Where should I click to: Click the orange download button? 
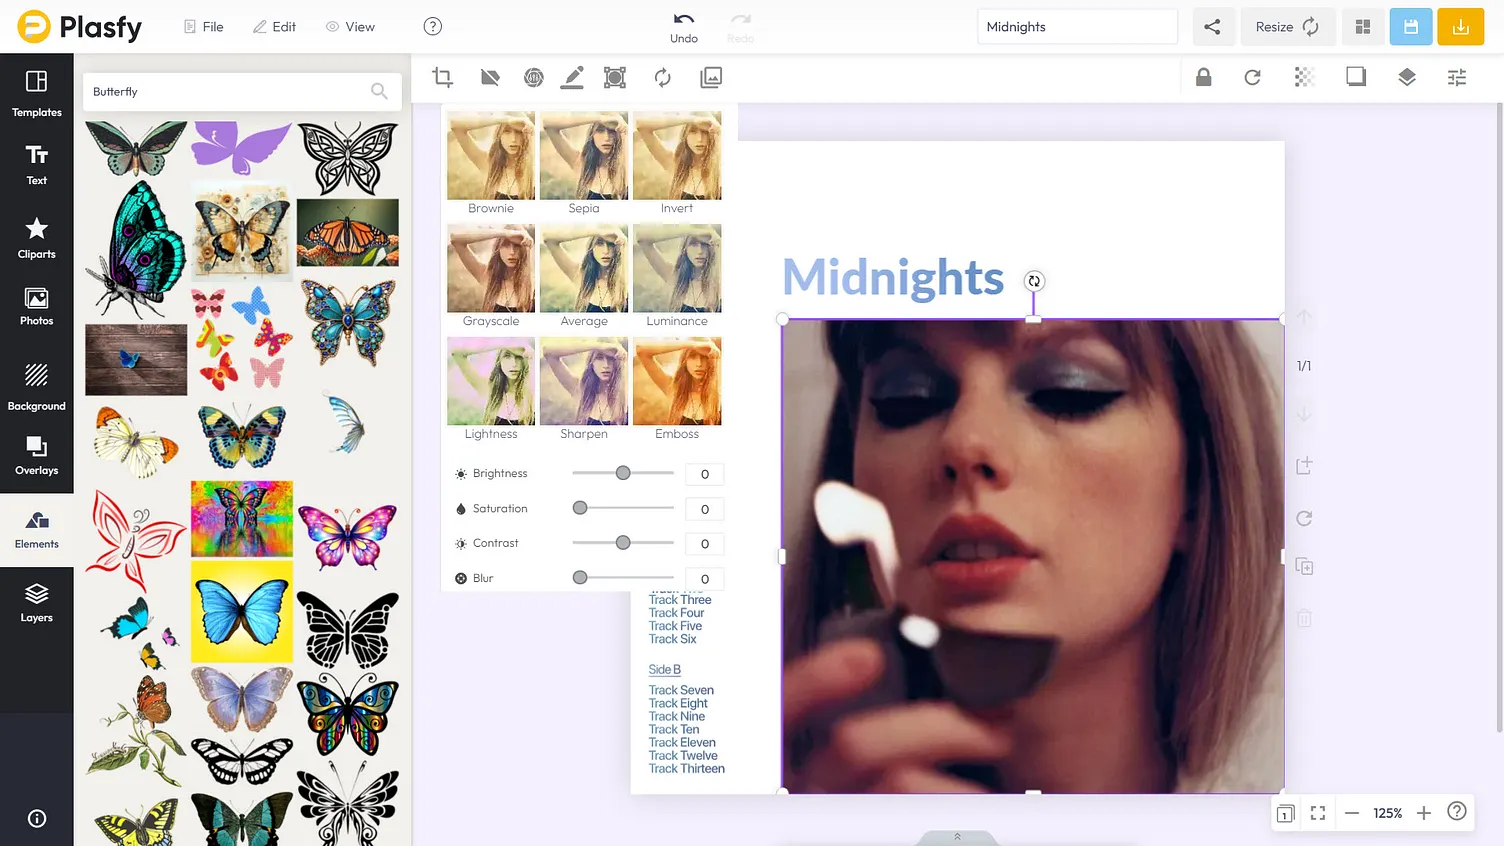point(1460,27)
